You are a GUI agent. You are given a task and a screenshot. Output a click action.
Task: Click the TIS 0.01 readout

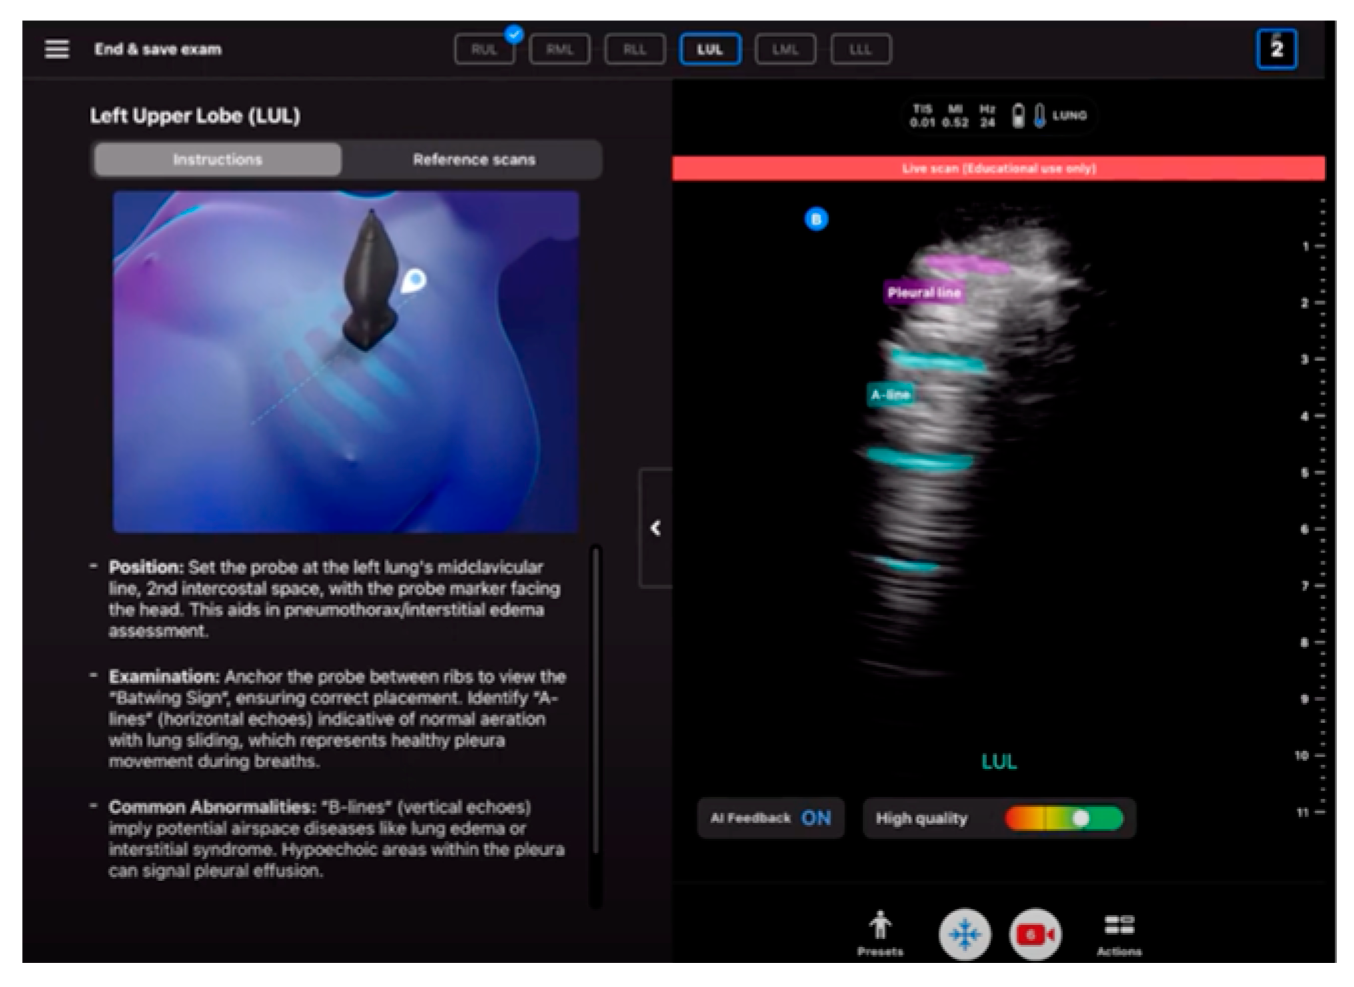(x=922, y=115)
